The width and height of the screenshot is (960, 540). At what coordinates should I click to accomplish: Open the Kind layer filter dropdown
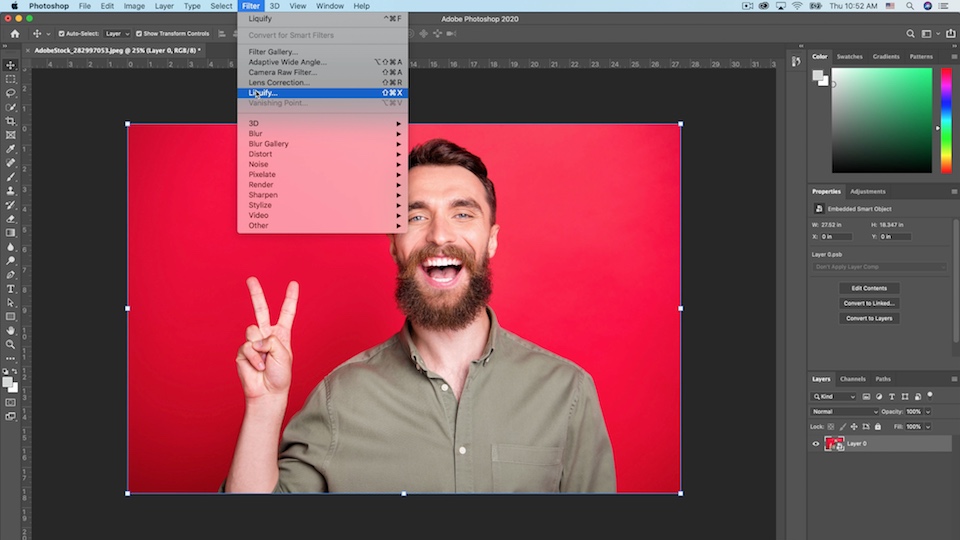[x=834, y=397]
